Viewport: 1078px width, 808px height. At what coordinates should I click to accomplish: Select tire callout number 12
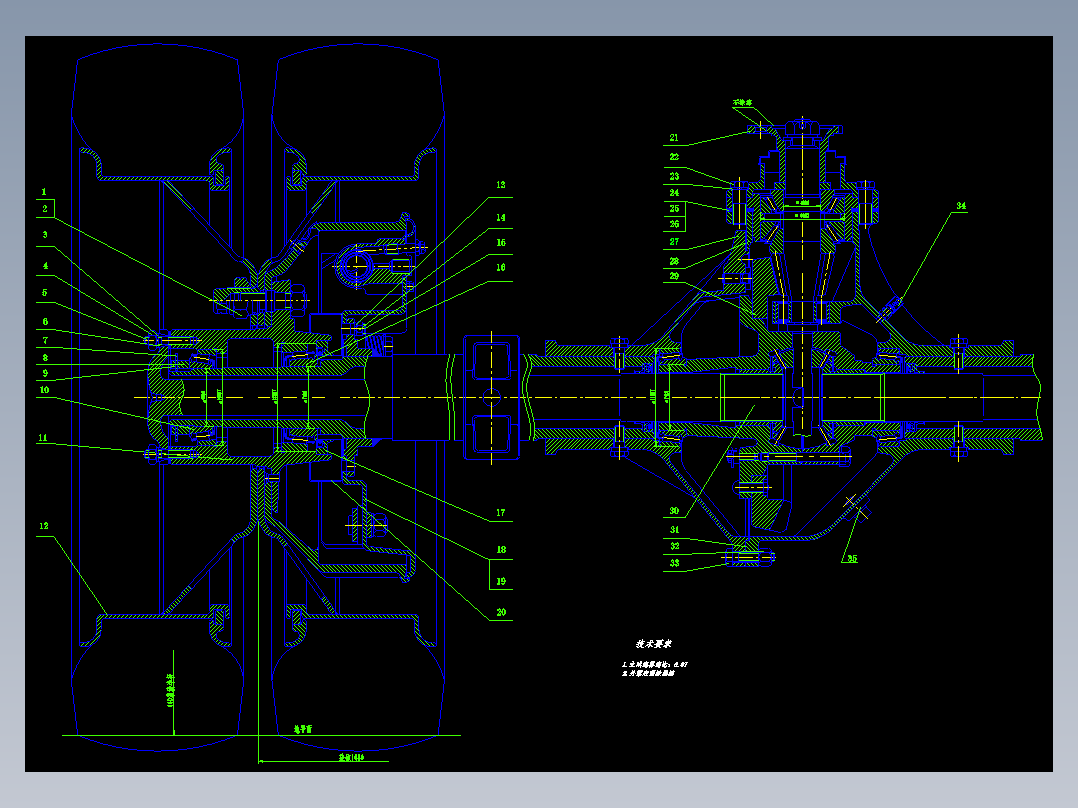(x=44, y=526)
